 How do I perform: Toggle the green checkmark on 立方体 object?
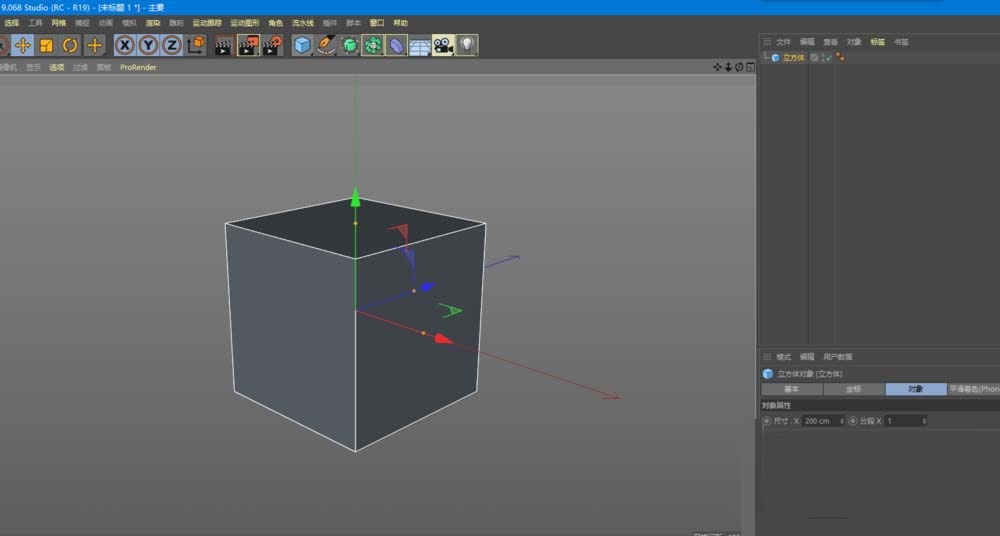(x=828, y=58)
